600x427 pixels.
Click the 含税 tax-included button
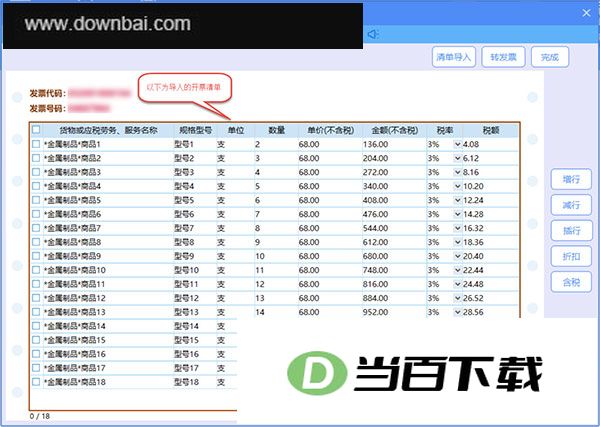[x=571, y=282]
